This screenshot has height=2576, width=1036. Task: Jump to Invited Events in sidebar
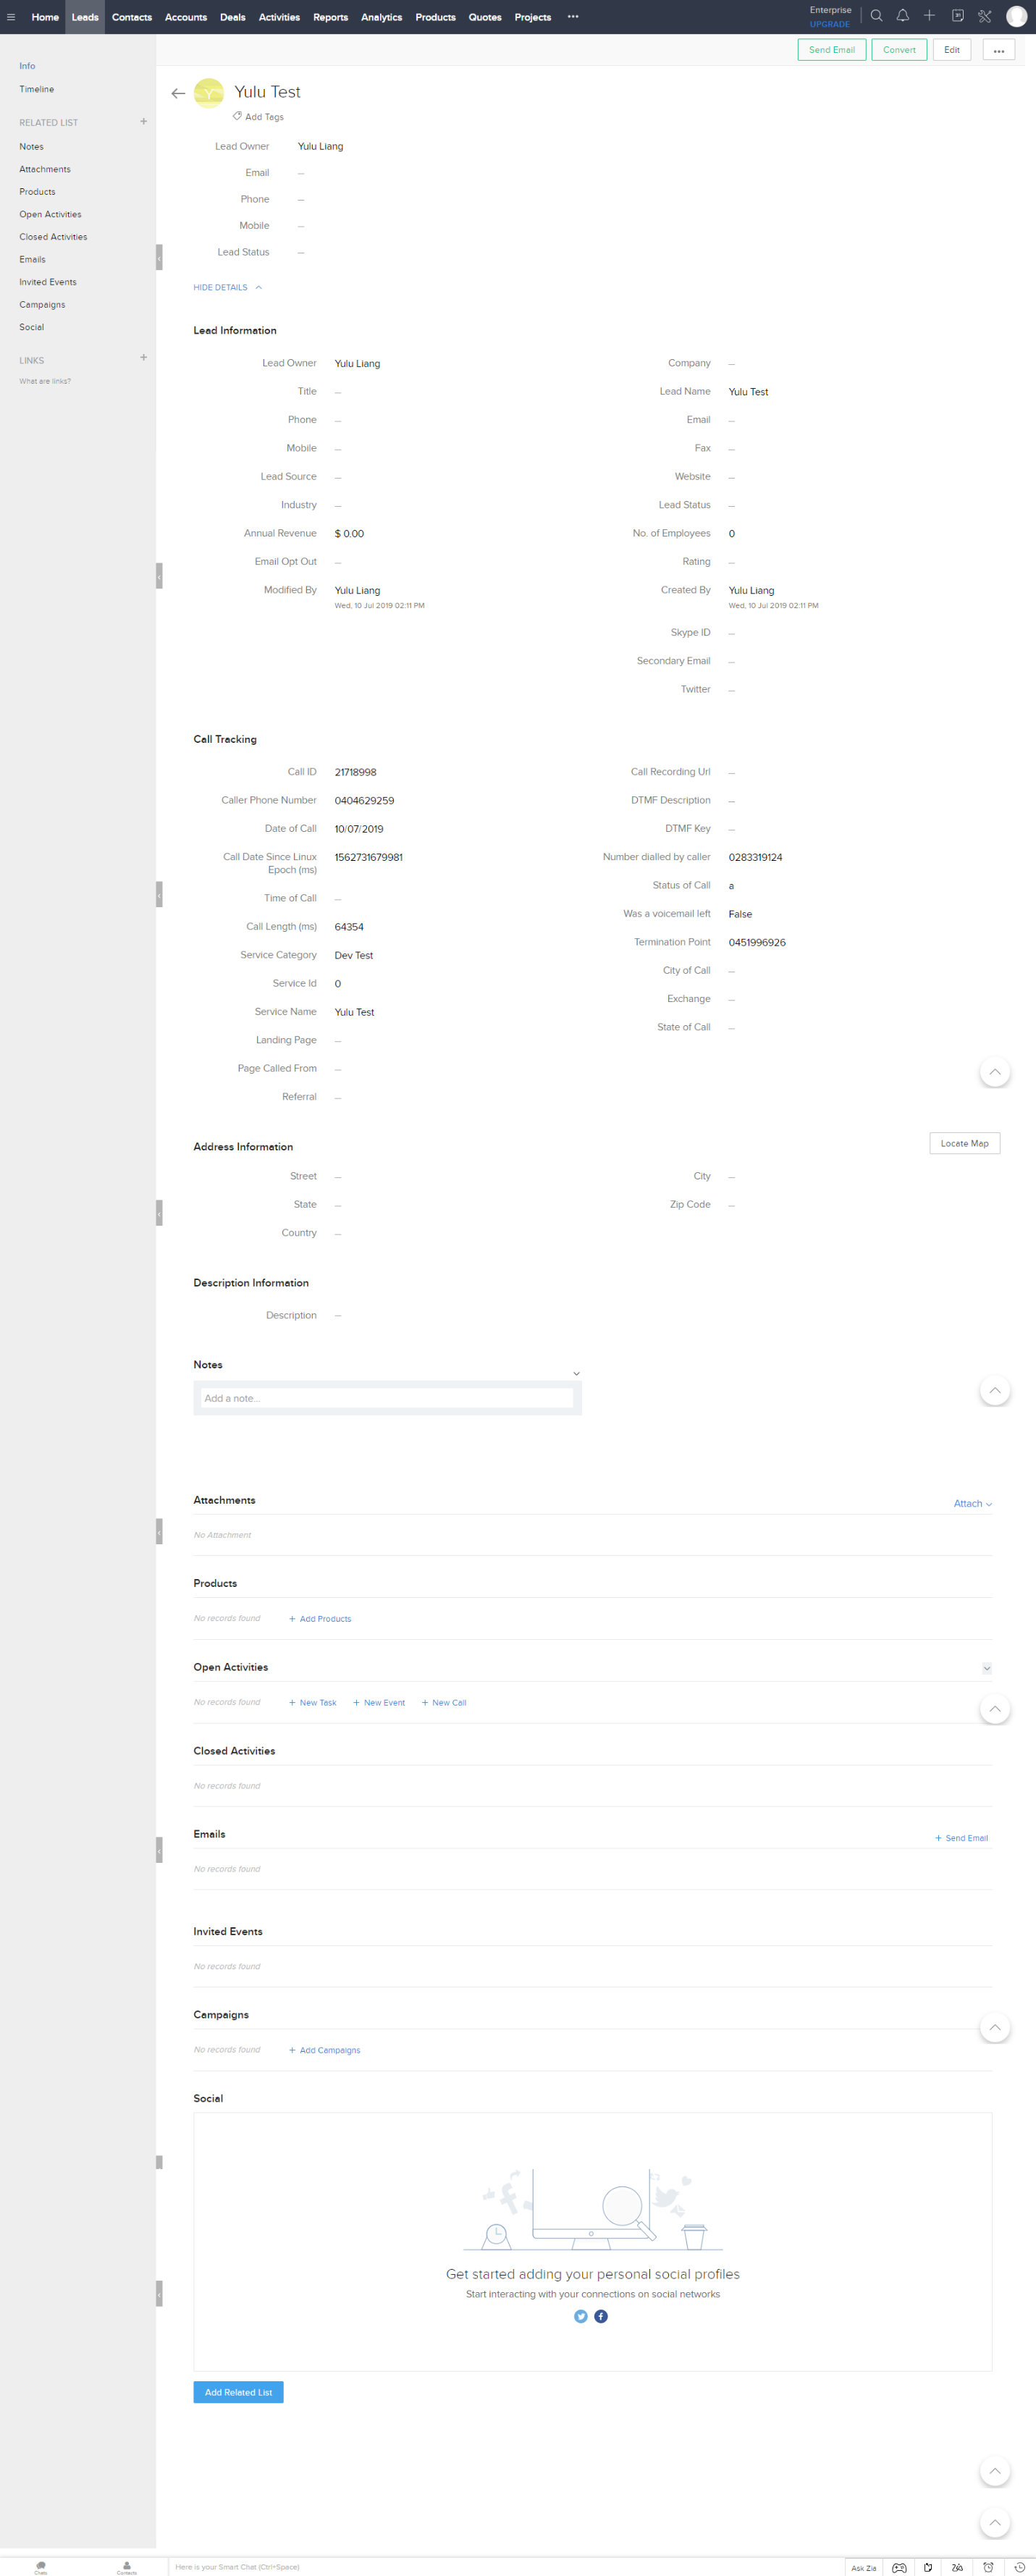point(48,282)
